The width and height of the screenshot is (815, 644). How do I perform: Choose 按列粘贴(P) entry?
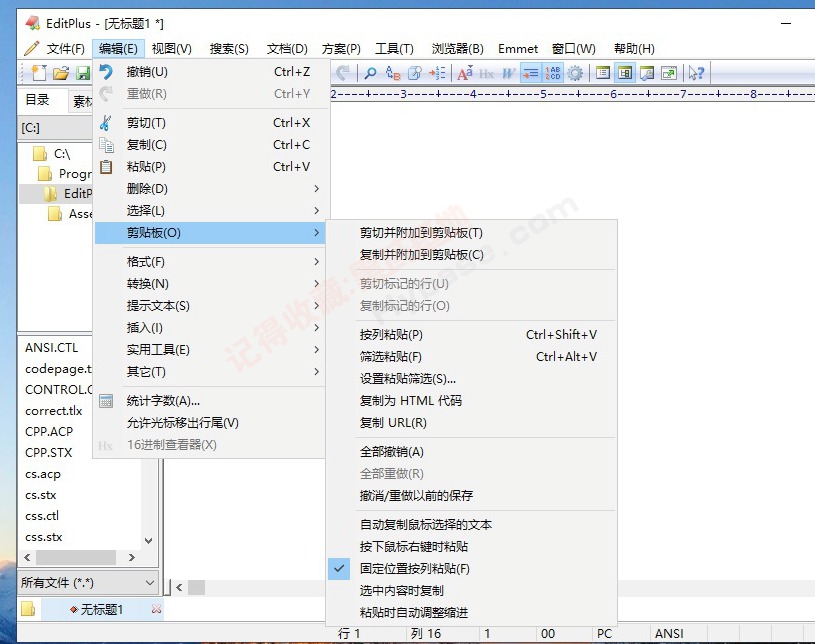tap(471, 335)
